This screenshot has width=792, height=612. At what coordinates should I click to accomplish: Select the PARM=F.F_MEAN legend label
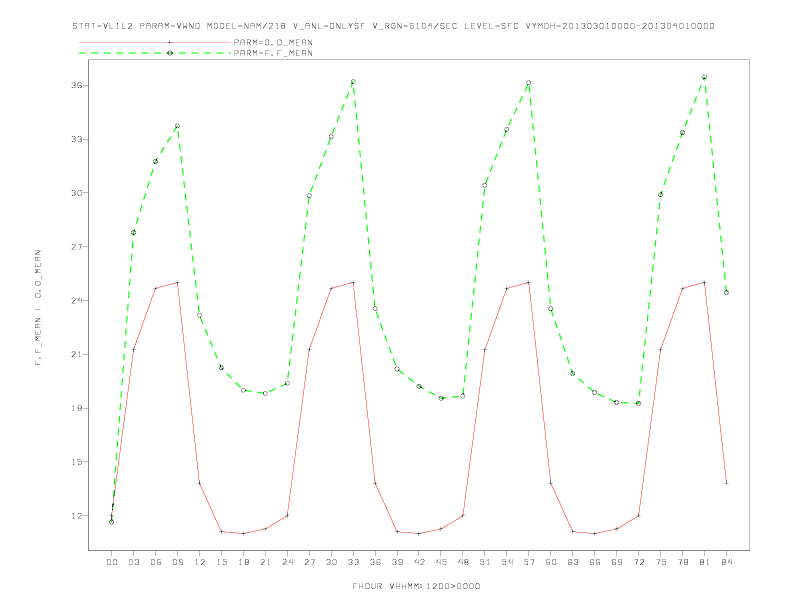273,53
